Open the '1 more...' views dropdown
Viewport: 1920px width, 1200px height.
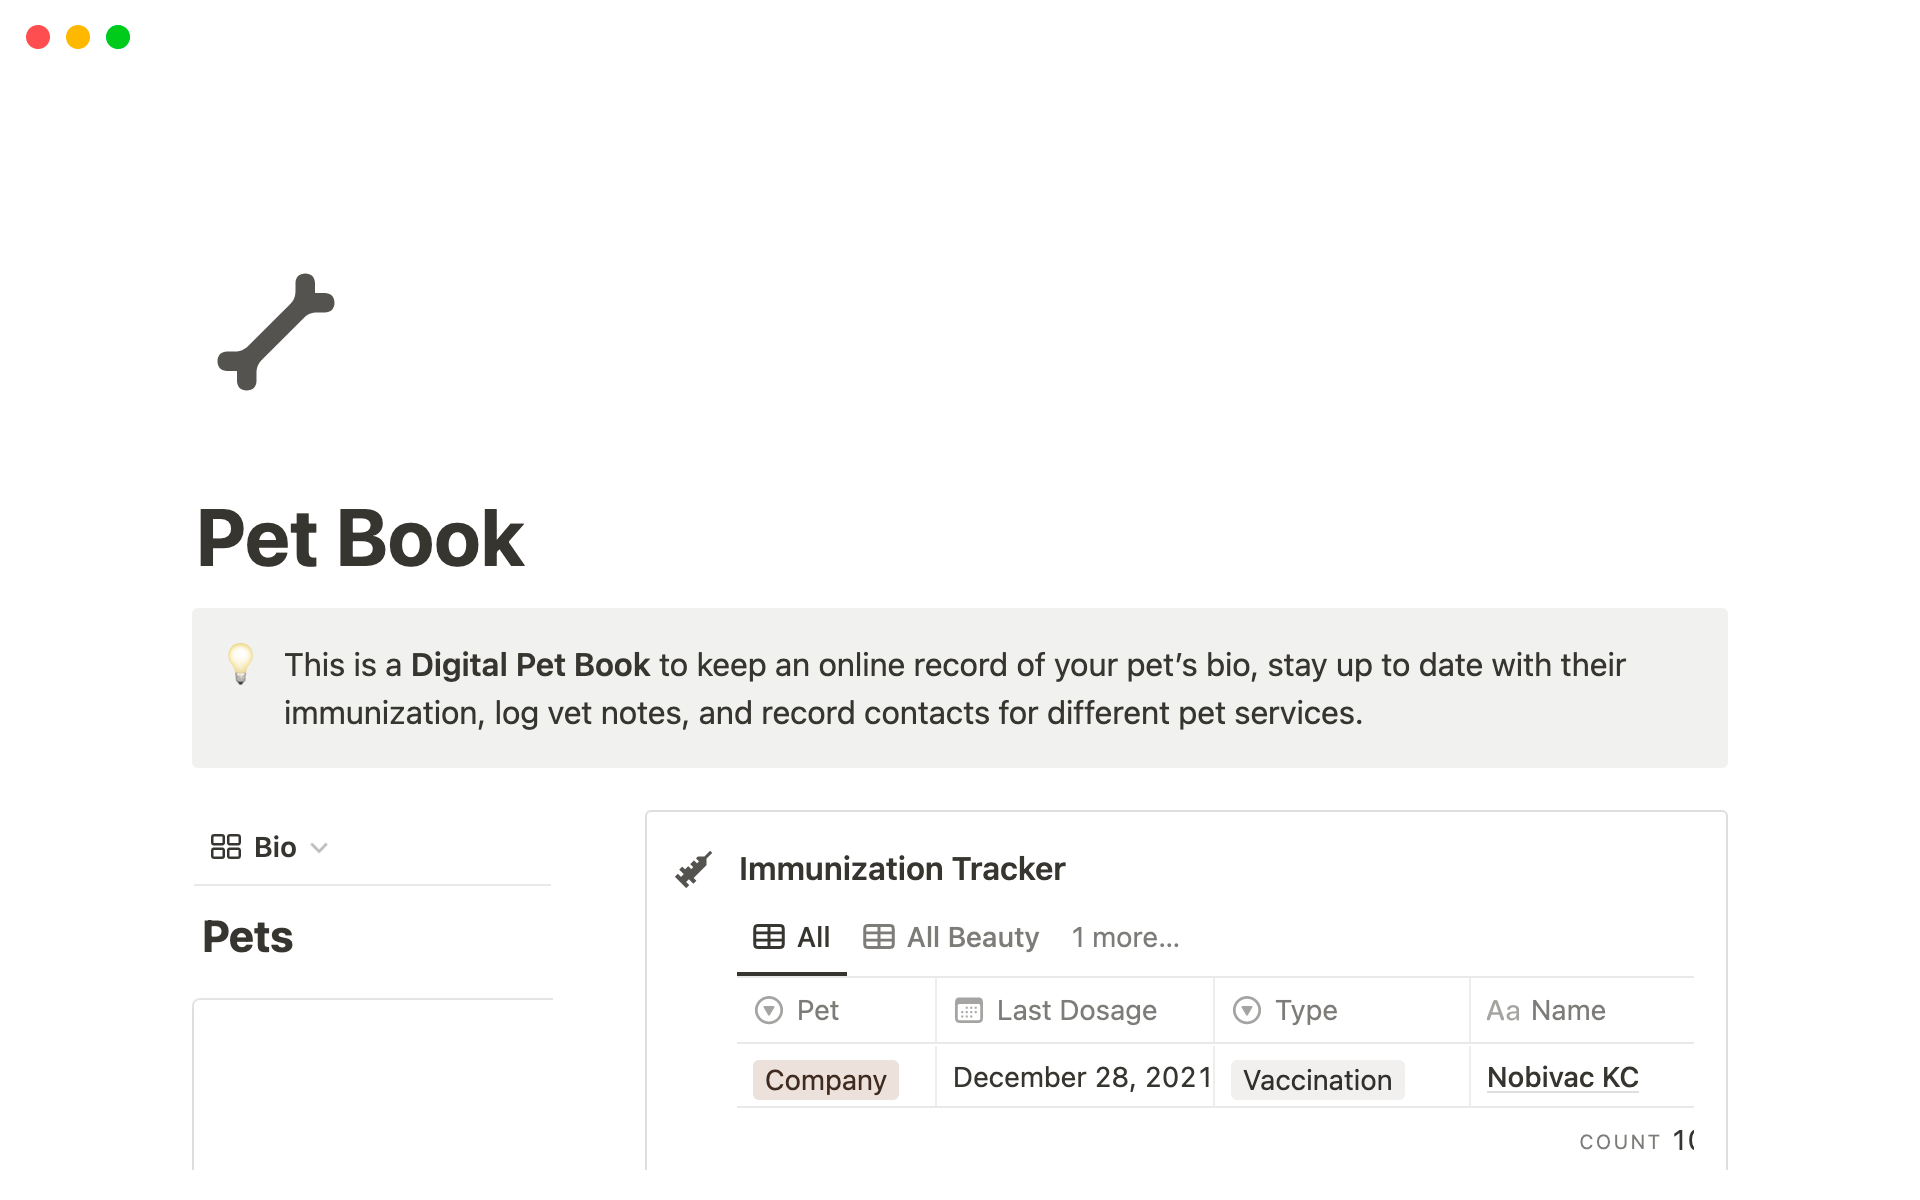(1125, 937)
